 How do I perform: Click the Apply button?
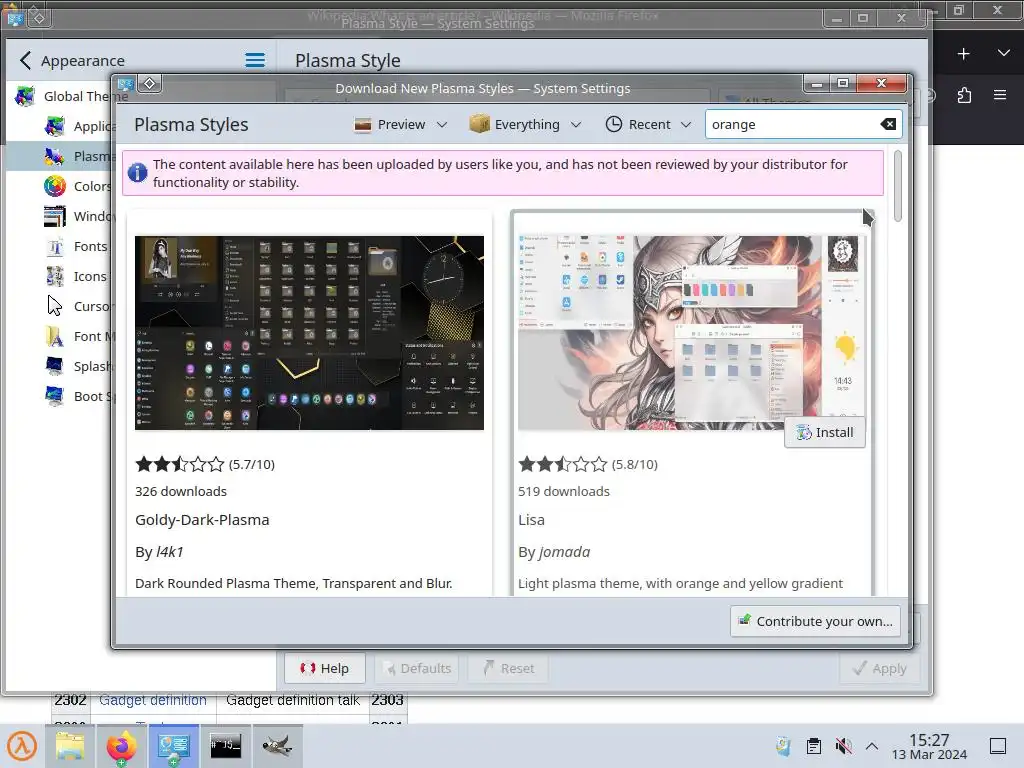click(880, 668)
